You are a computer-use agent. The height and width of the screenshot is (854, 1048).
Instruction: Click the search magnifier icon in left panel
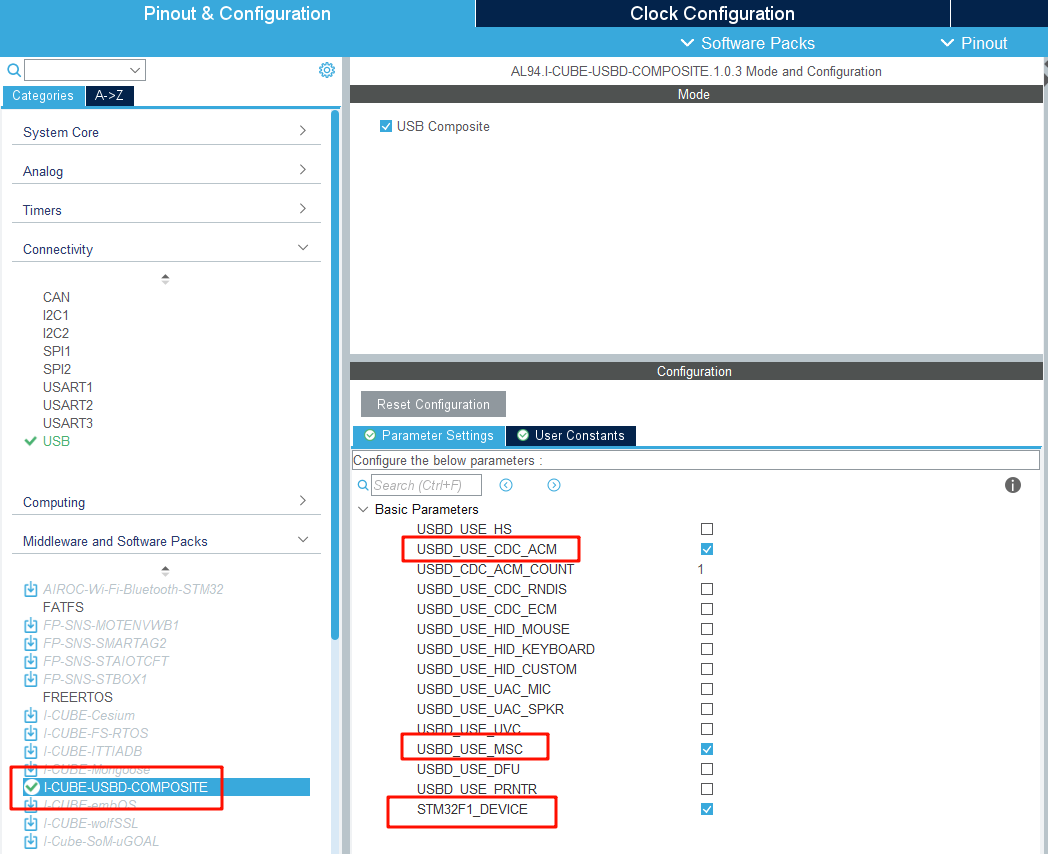[x=14, y=70]
